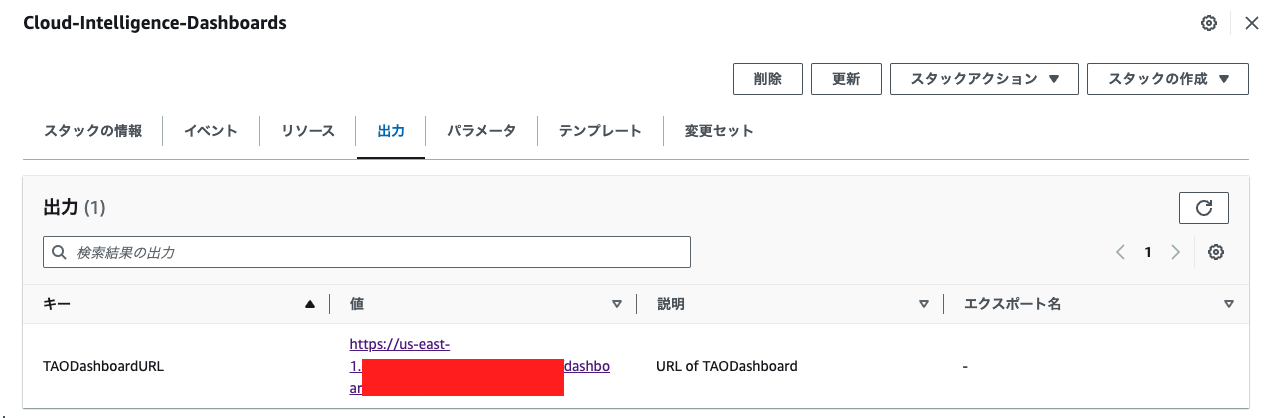Click the 削除 button
The image size is (1275, 418).
[767, 79]
